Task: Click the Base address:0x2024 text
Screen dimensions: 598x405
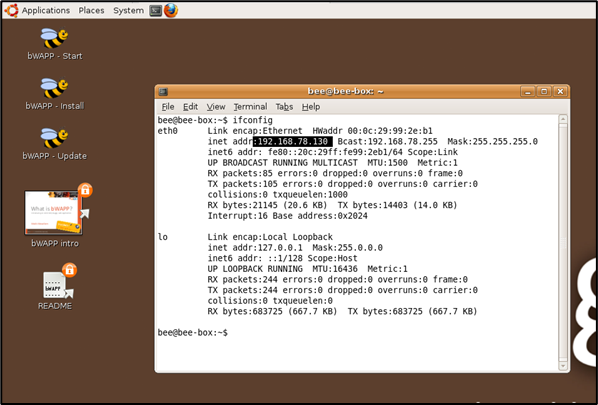Action: (320, 216)
